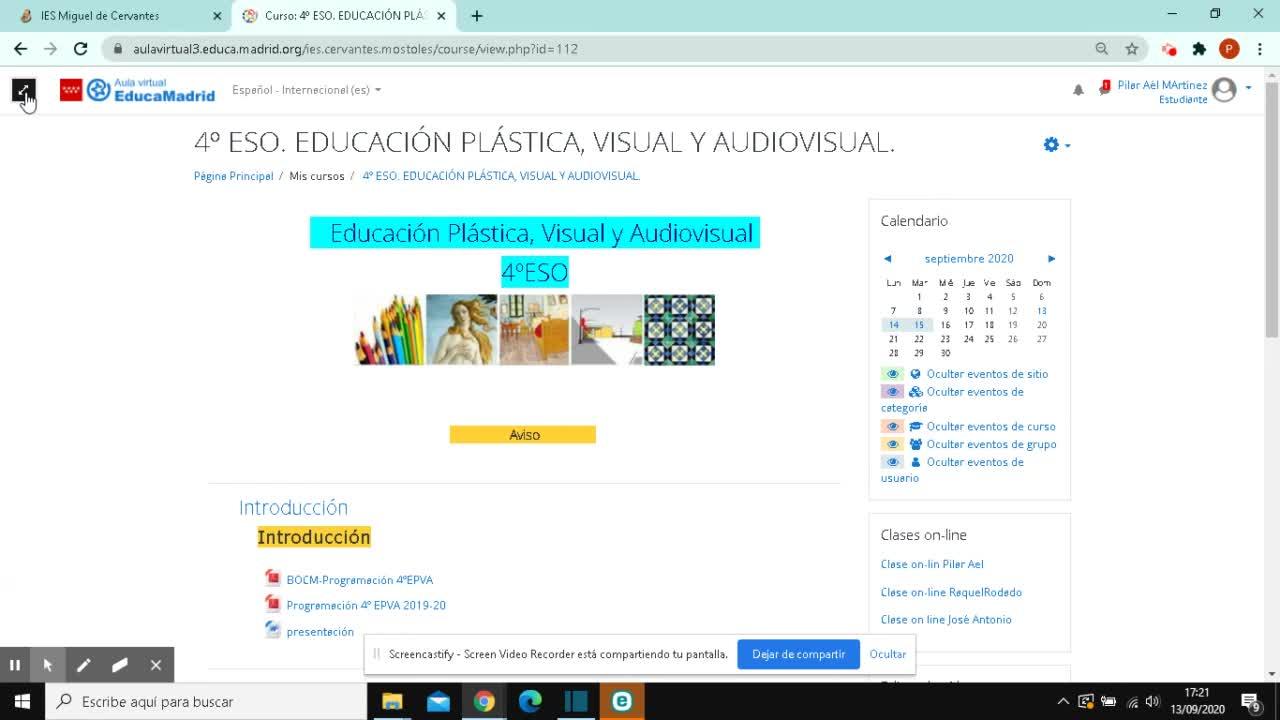Click the notifications bell icon
The width and height of the screenshot is (1280, 720).
(x=1078, y=90)
